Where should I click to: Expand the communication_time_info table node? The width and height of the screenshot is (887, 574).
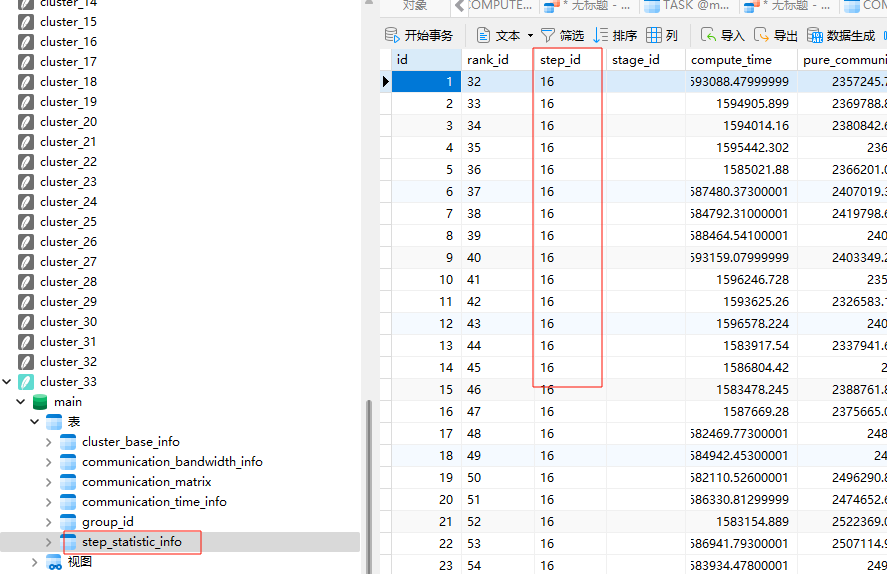pos(49,502)
